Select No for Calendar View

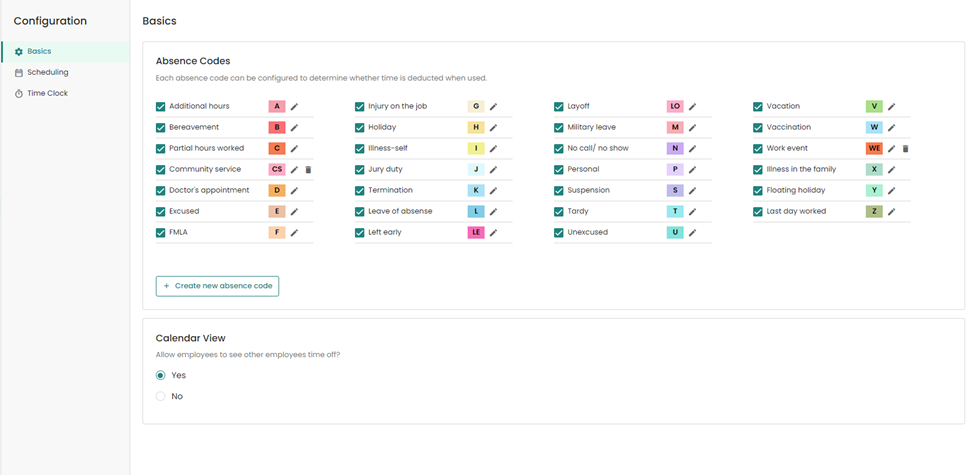[161, 397]
